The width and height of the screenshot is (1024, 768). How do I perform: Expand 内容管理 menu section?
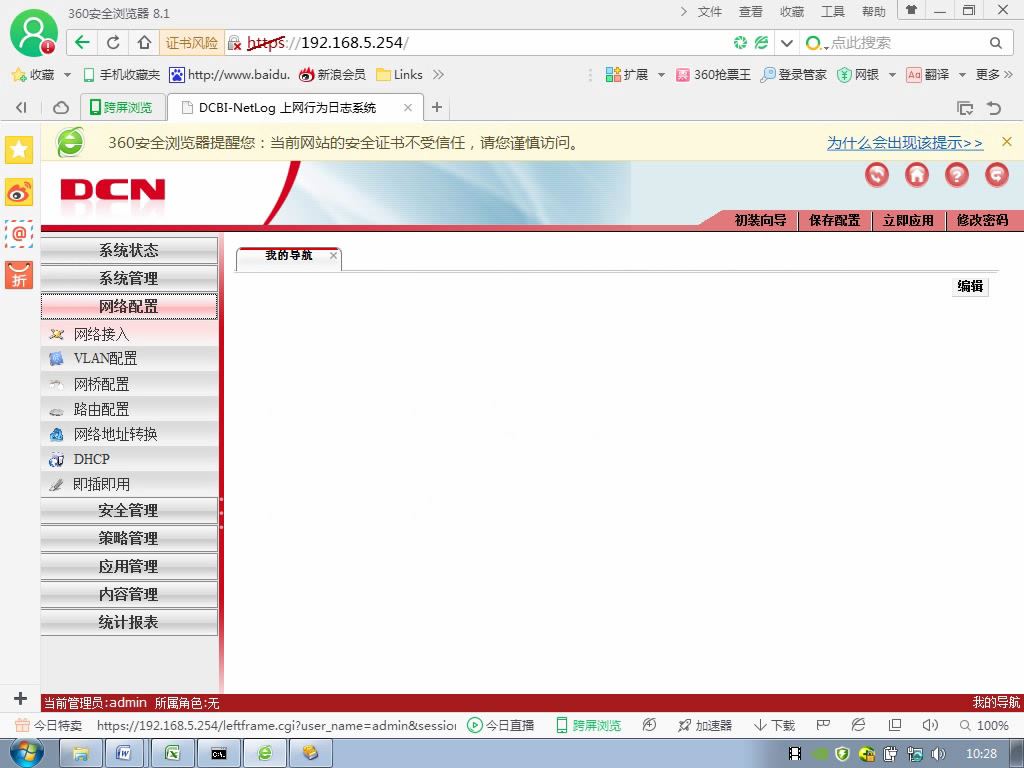pyautogui.click(x=129, y=594)
